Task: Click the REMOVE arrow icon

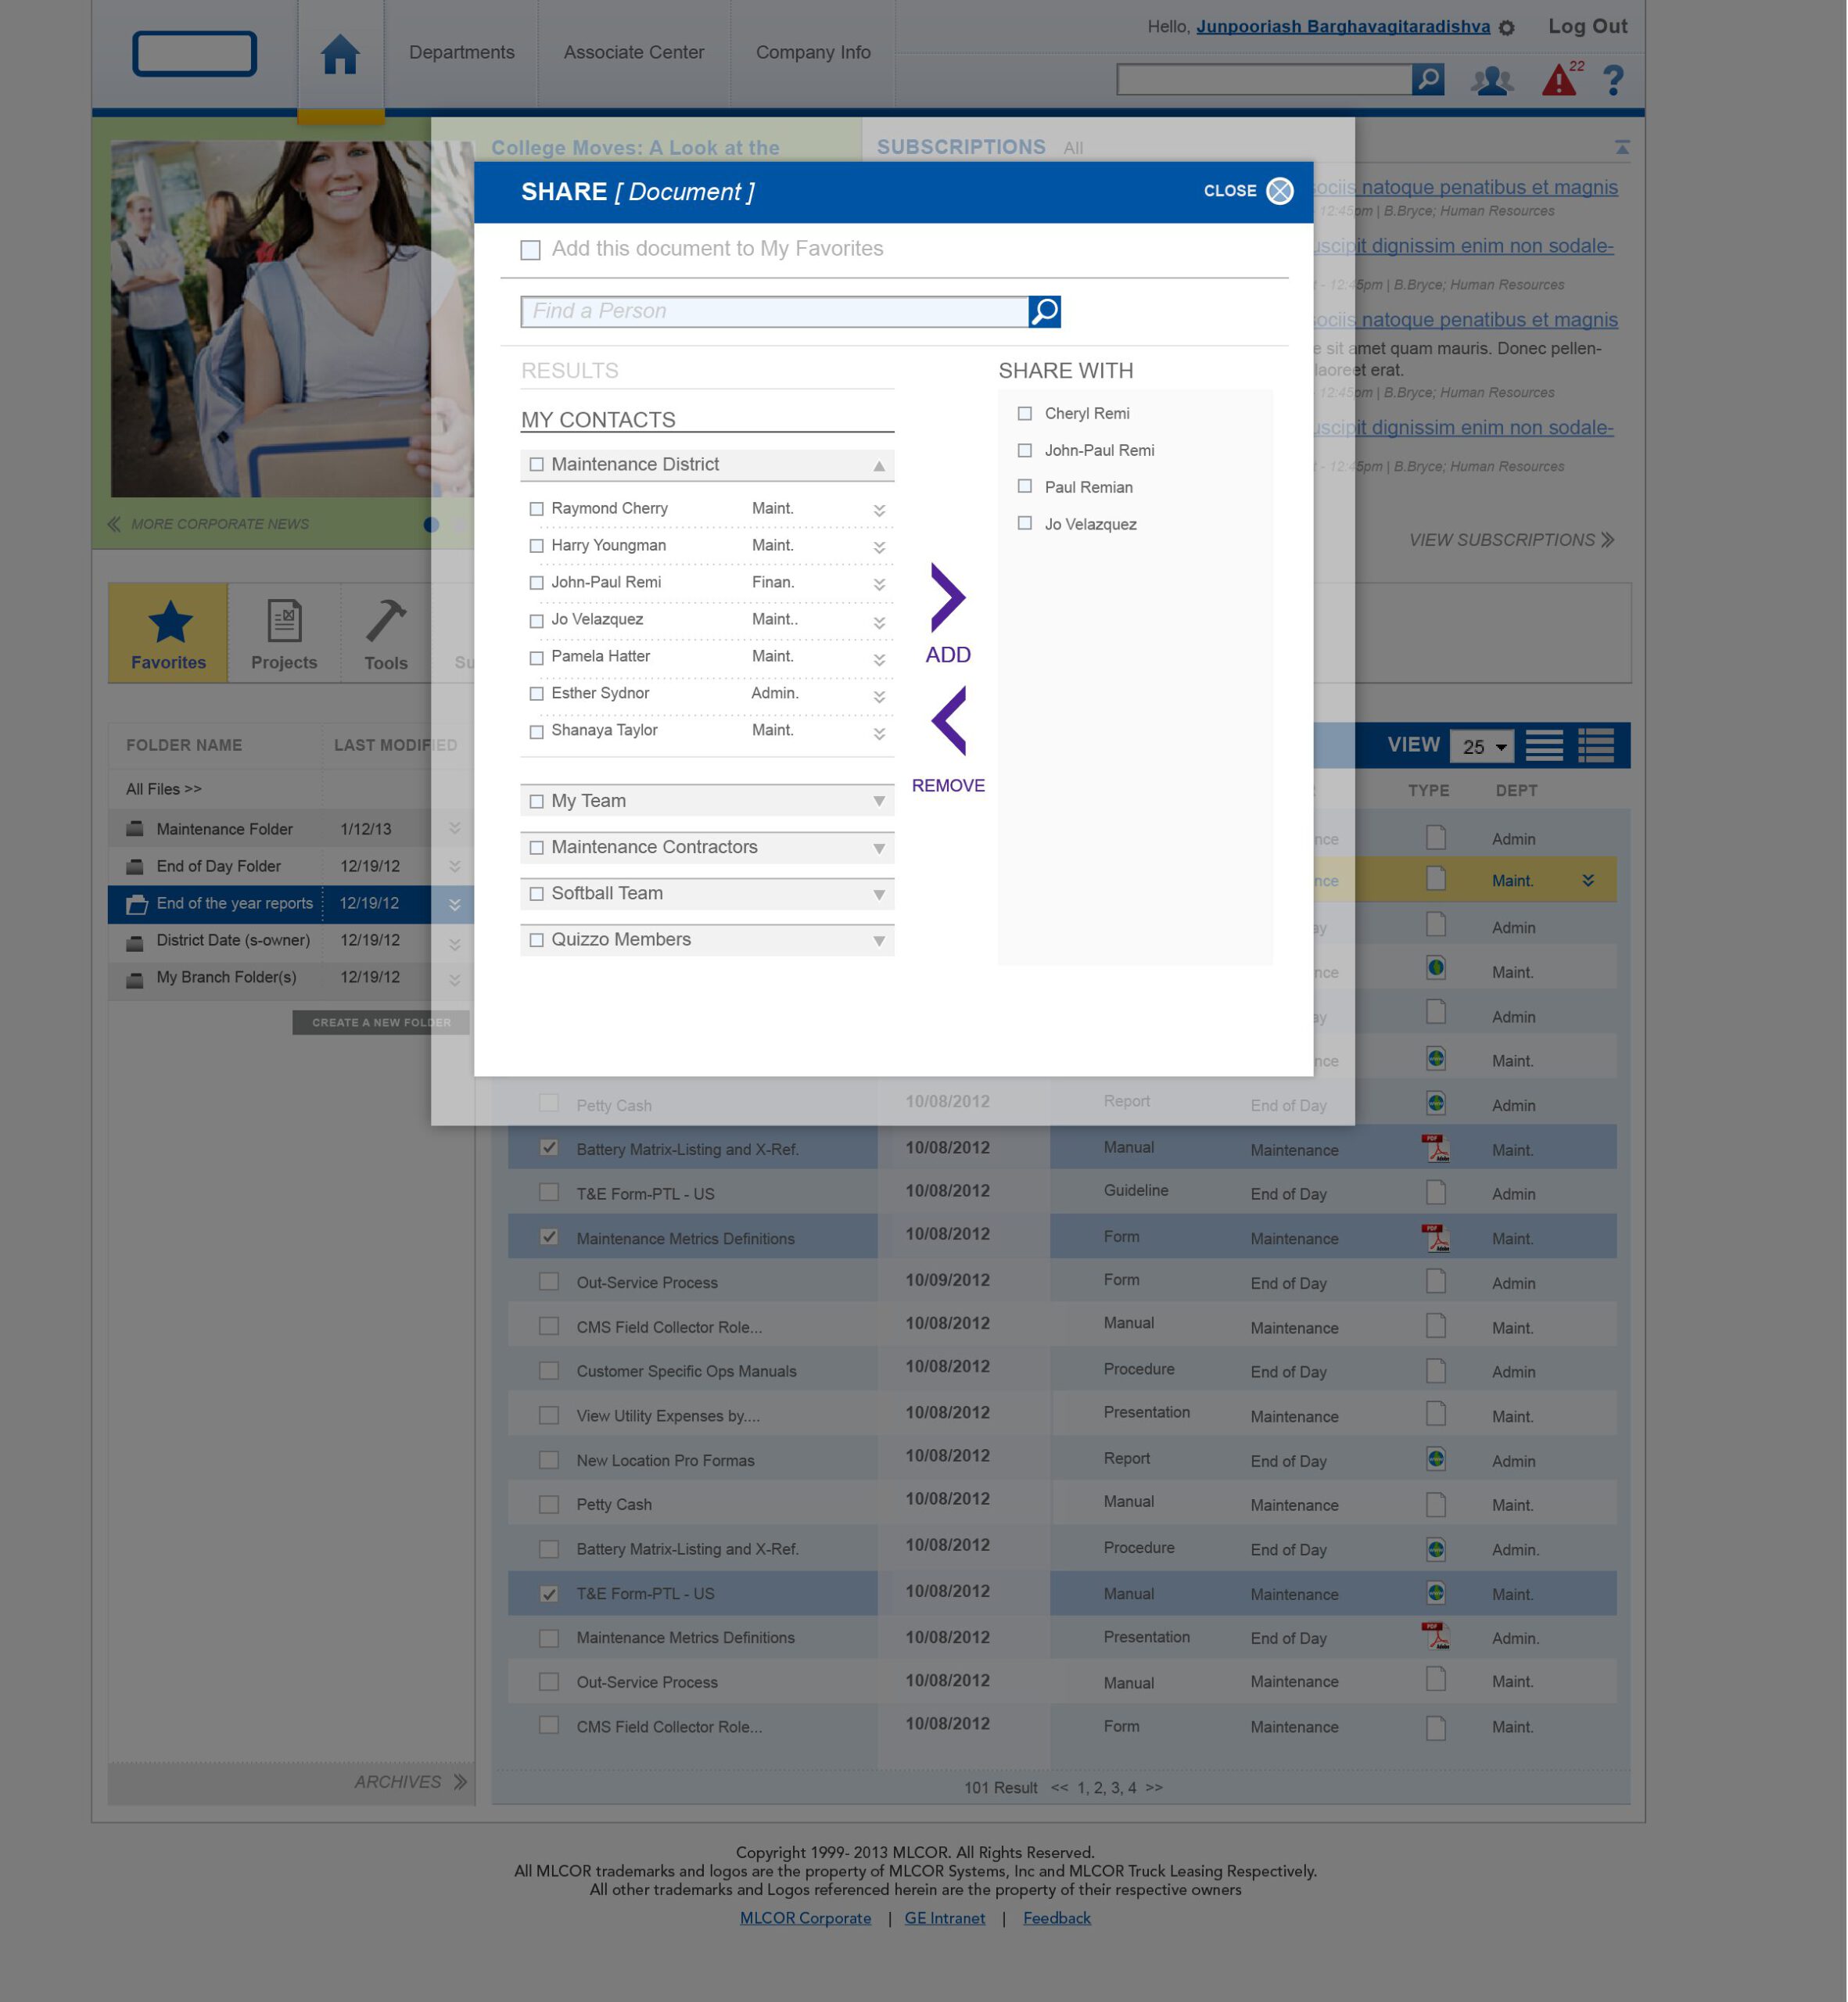Action: (x=949, y=720)
